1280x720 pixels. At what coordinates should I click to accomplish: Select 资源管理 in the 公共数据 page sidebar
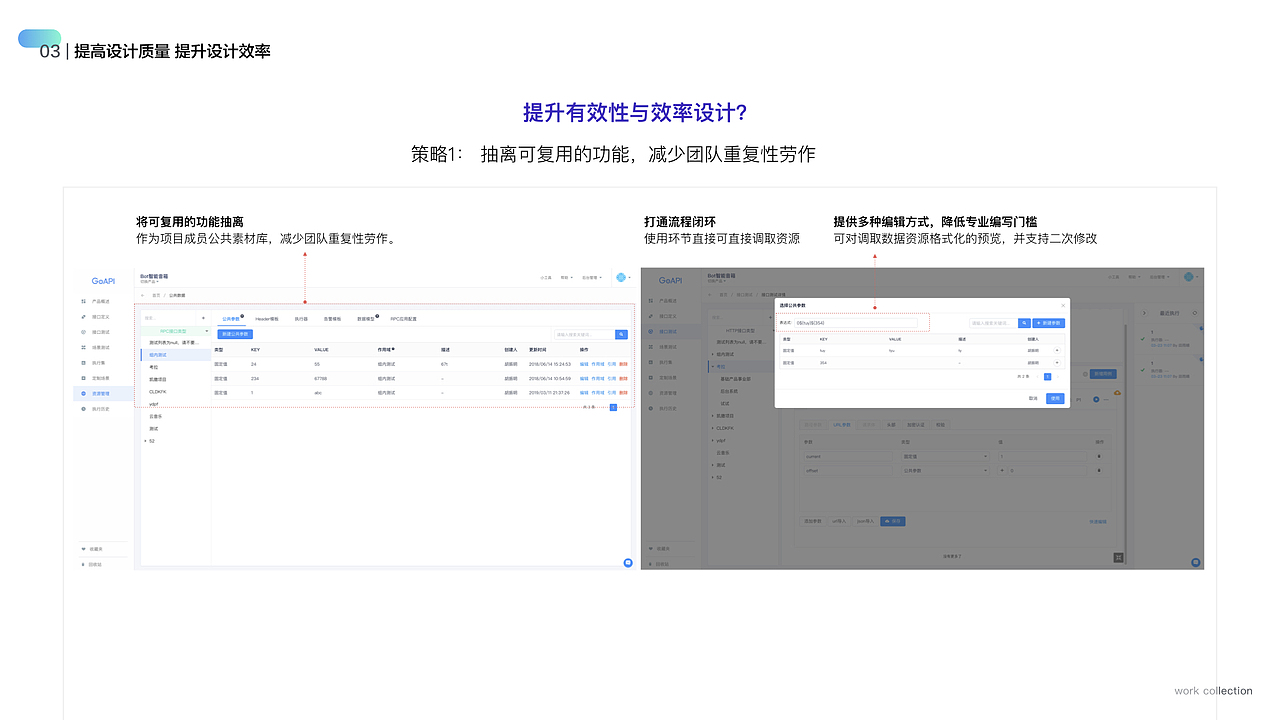click(101, 393)
